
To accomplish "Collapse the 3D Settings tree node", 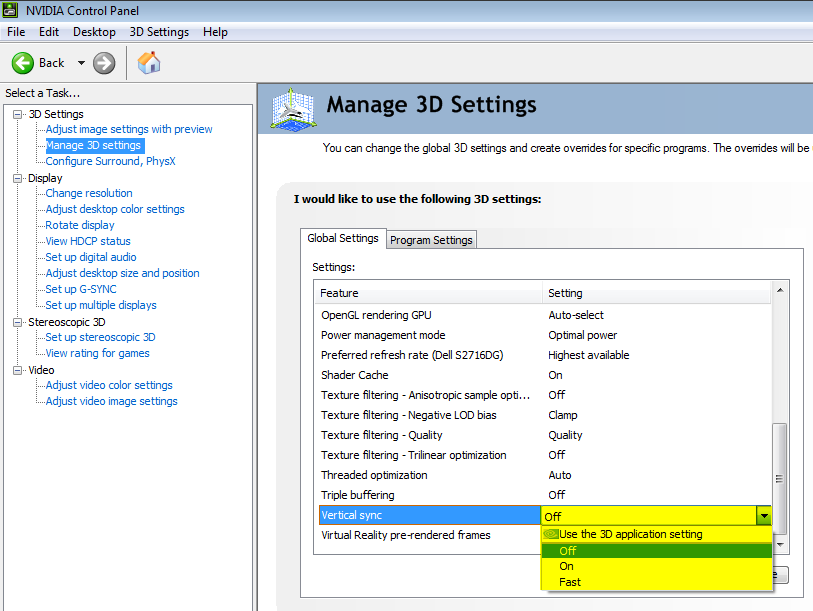I will (x=18, y=114).
